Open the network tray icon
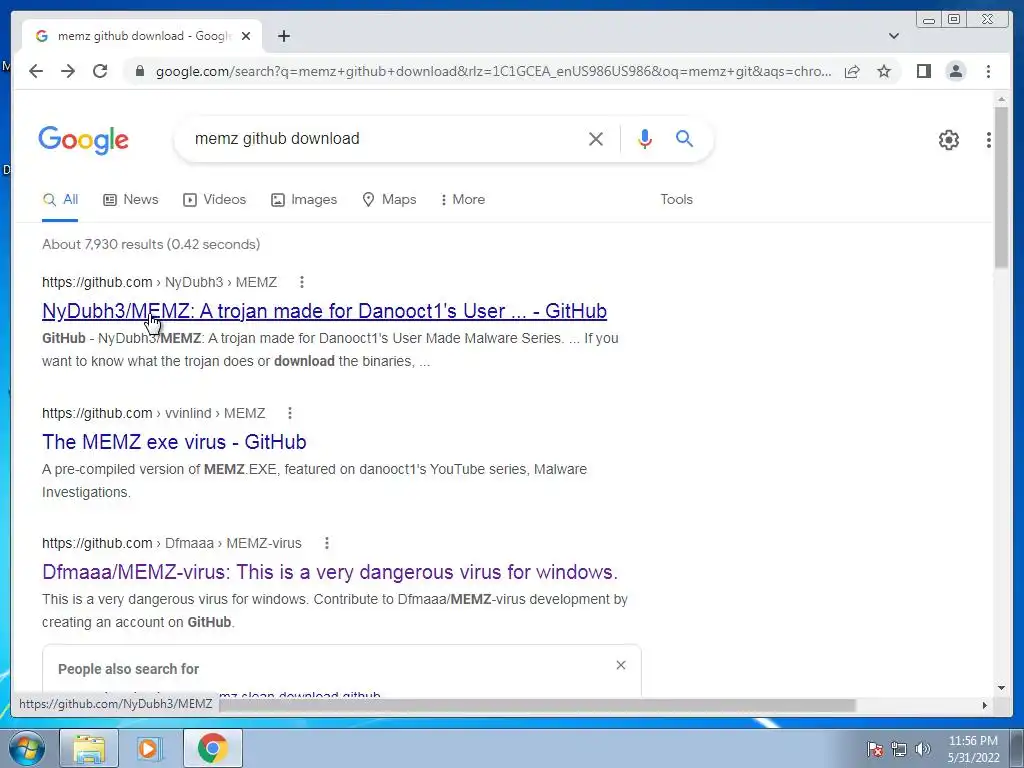 [x=899, y=749]
